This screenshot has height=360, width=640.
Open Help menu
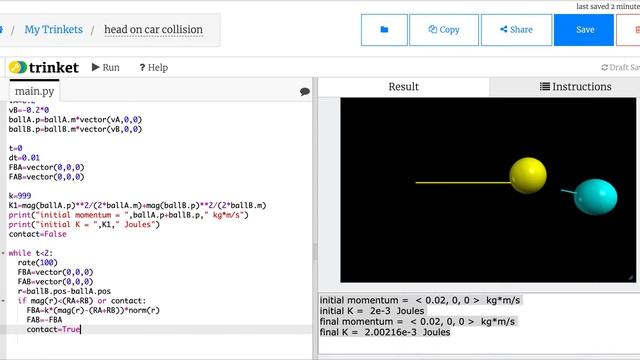(153, 67)
